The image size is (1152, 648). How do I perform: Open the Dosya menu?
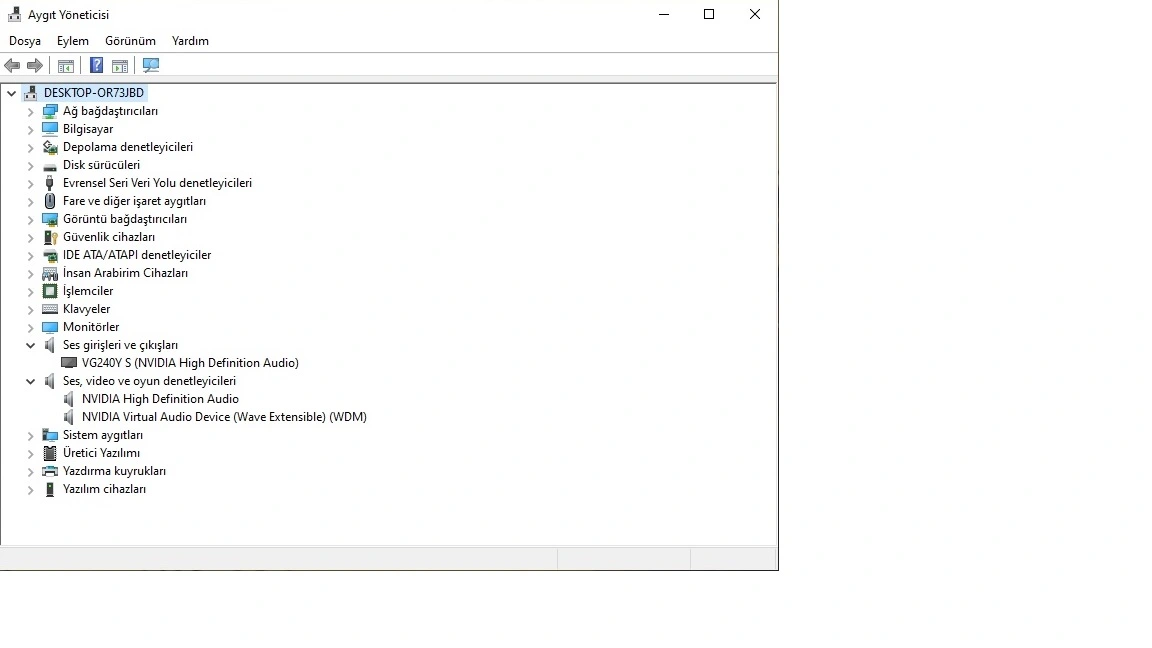(x=25, y=41)
